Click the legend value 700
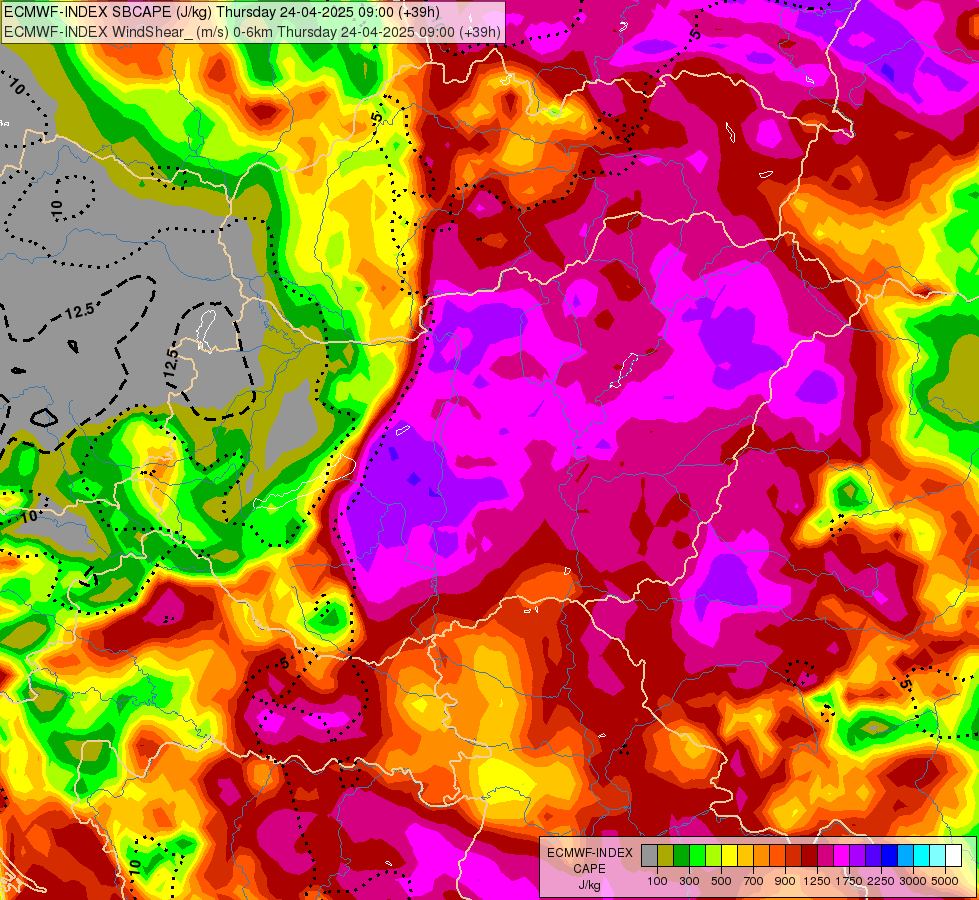The height and width of the screenshot is (900, 979). (x=754, y=881)
